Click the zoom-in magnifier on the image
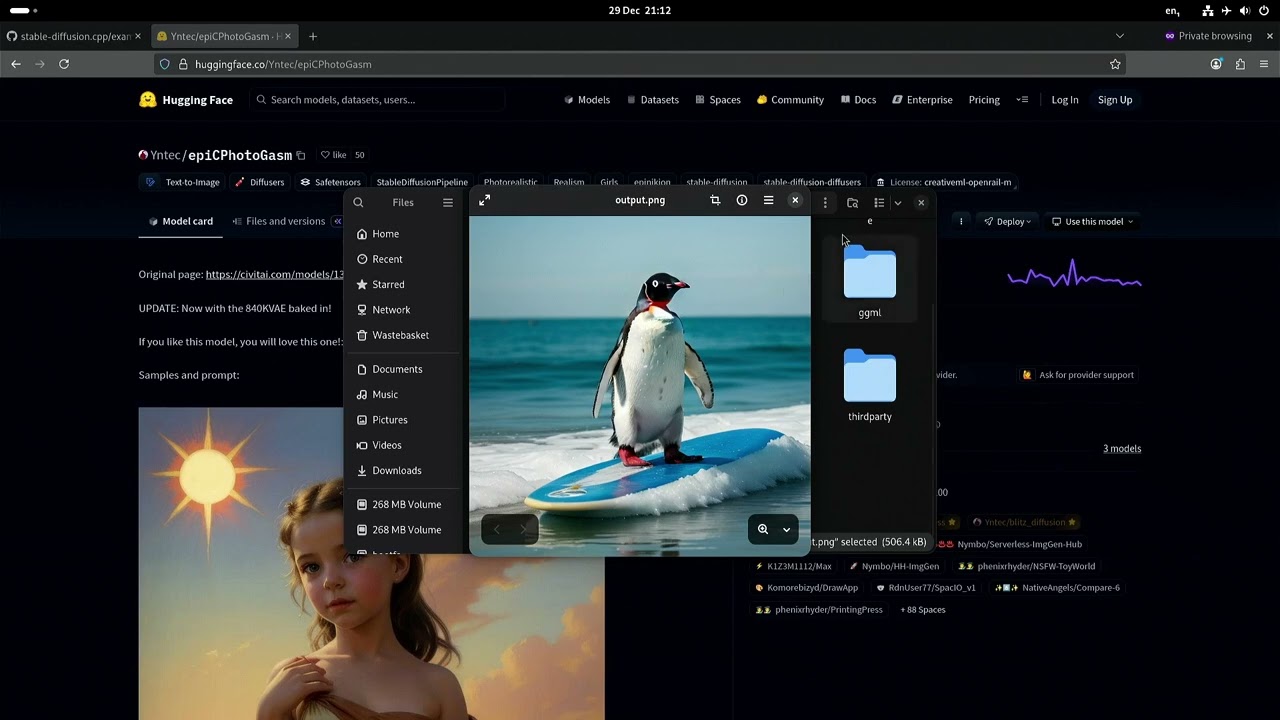Screen dimensions: 1280x720 point(763,530)
